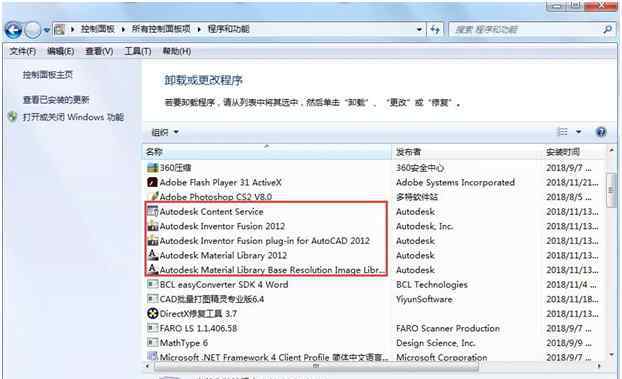Expand the 组织 dropdown menu
This screenshot has height=379, width=622.
click(x=165, y=132)
